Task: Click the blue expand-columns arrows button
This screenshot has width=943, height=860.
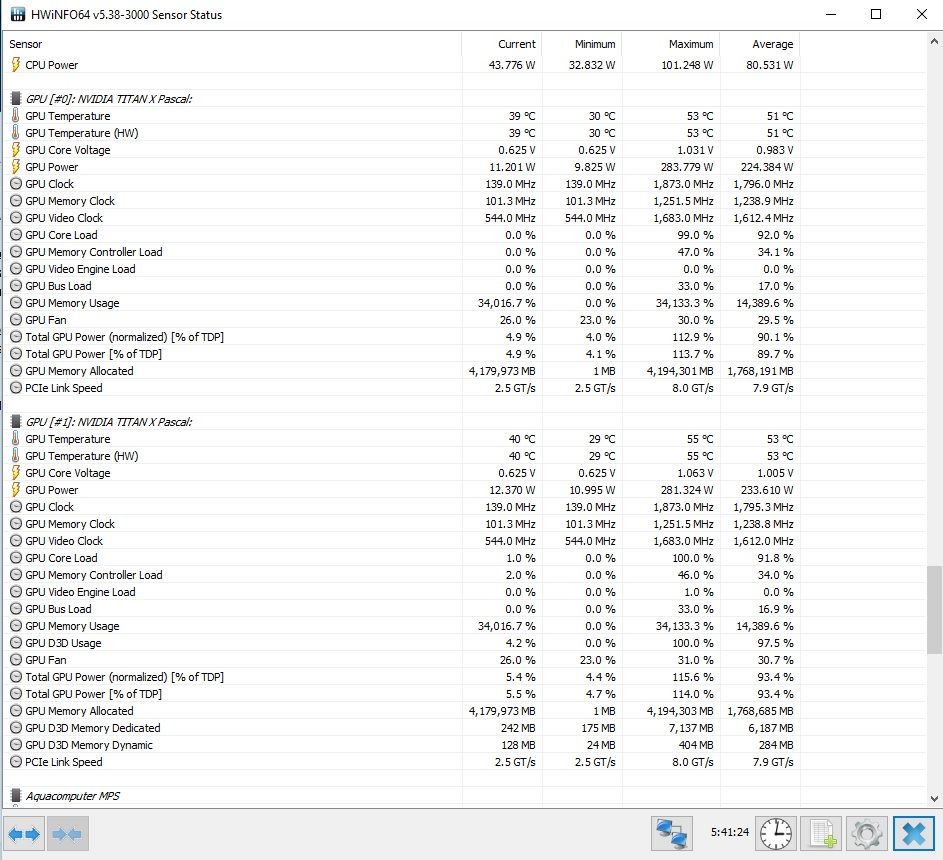Action: tap(24, 834)
